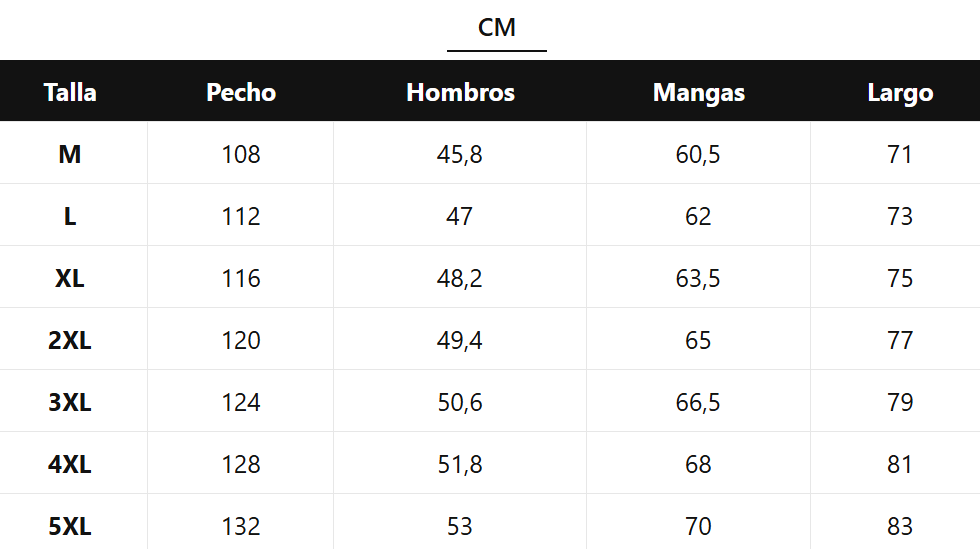Click the 77 length value for 2XL
This screenshot has width=980, height=549.
(900, 341)
